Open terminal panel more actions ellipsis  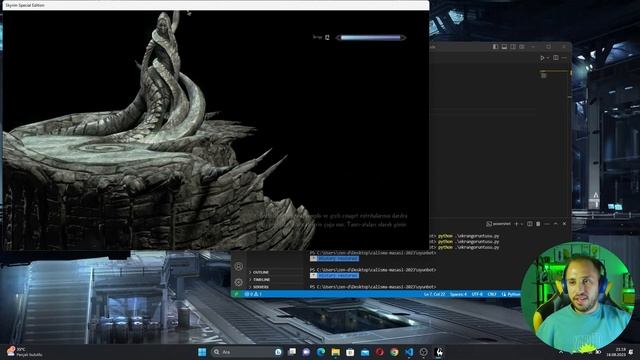[x=547, y=224]
